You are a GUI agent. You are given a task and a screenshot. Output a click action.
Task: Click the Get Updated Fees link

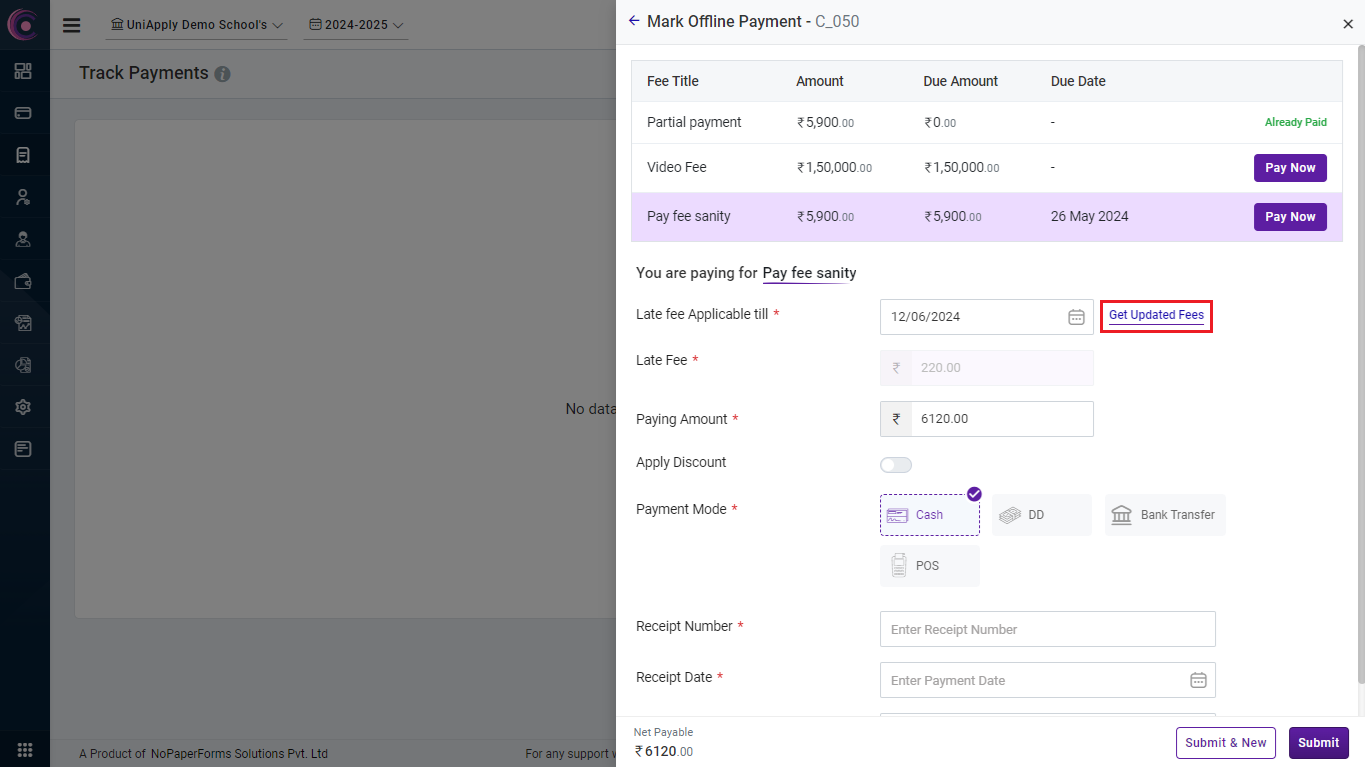(x=1156, y=315)
